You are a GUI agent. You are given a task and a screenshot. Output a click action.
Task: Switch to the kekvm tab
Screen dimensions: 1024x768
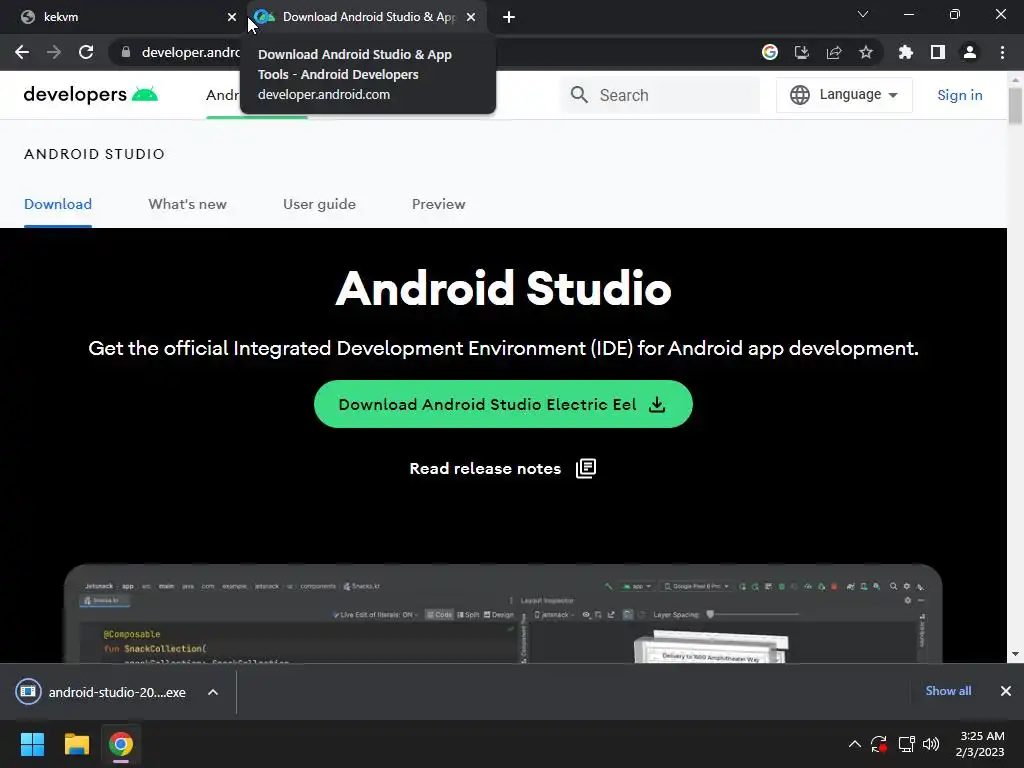click(x=122, y=17)
